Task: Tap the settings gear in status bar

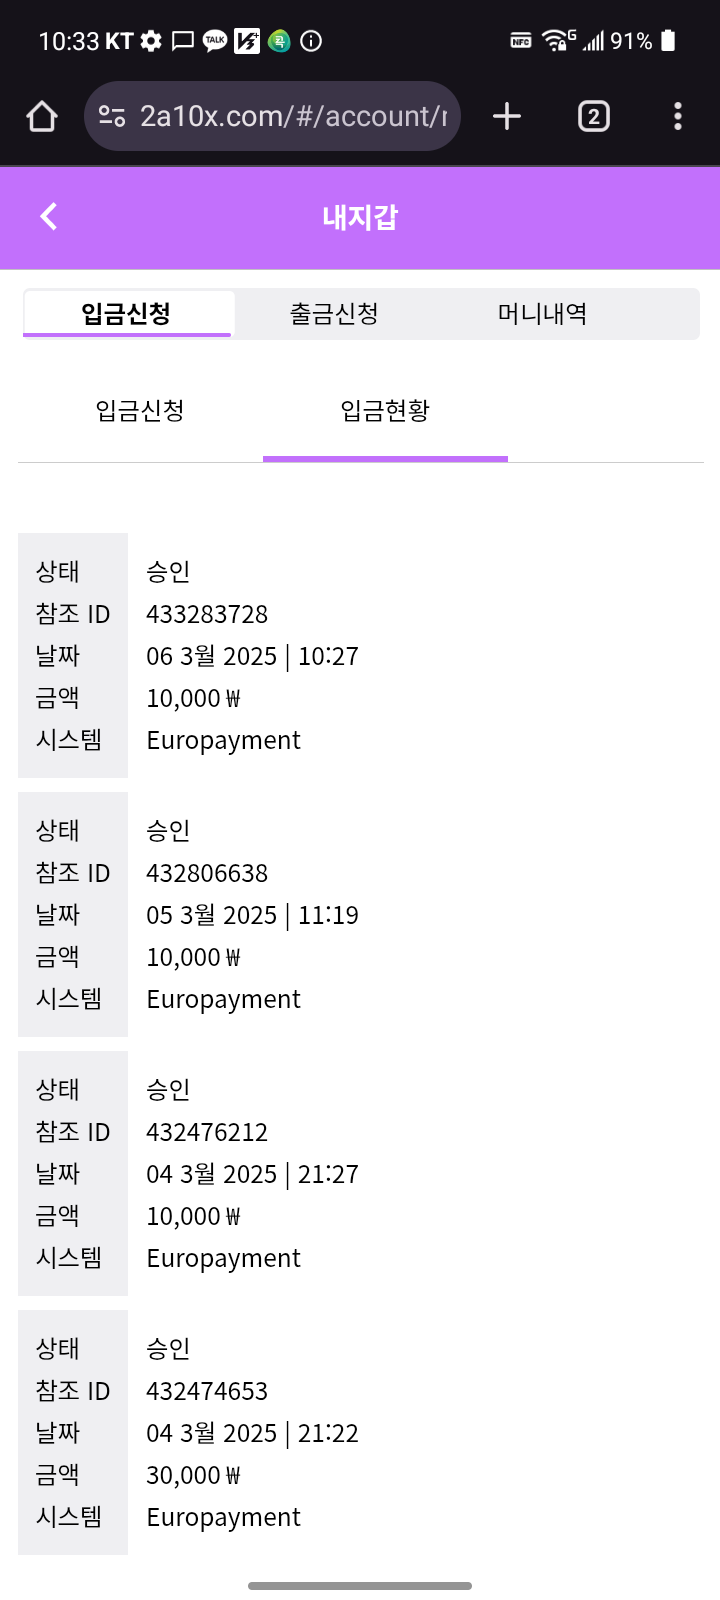Action: click(x=151, y=41)
